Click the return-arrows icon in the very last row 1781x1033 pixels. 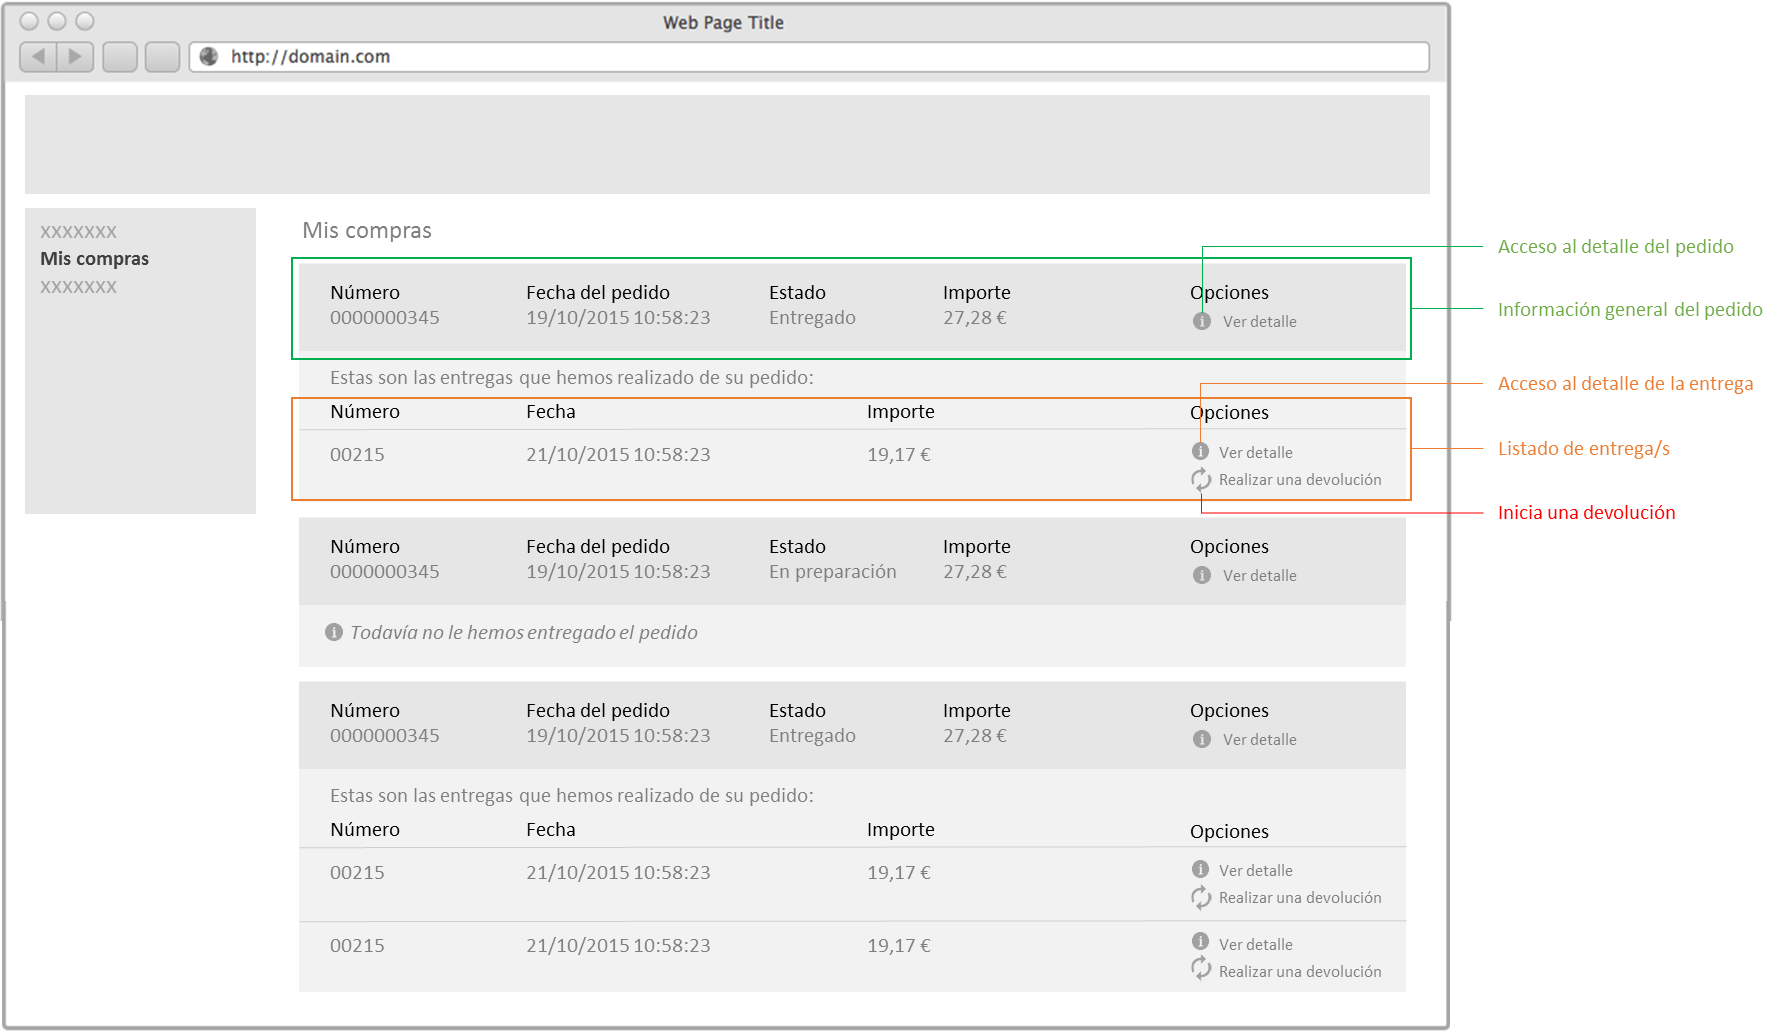coord(1201,968)
